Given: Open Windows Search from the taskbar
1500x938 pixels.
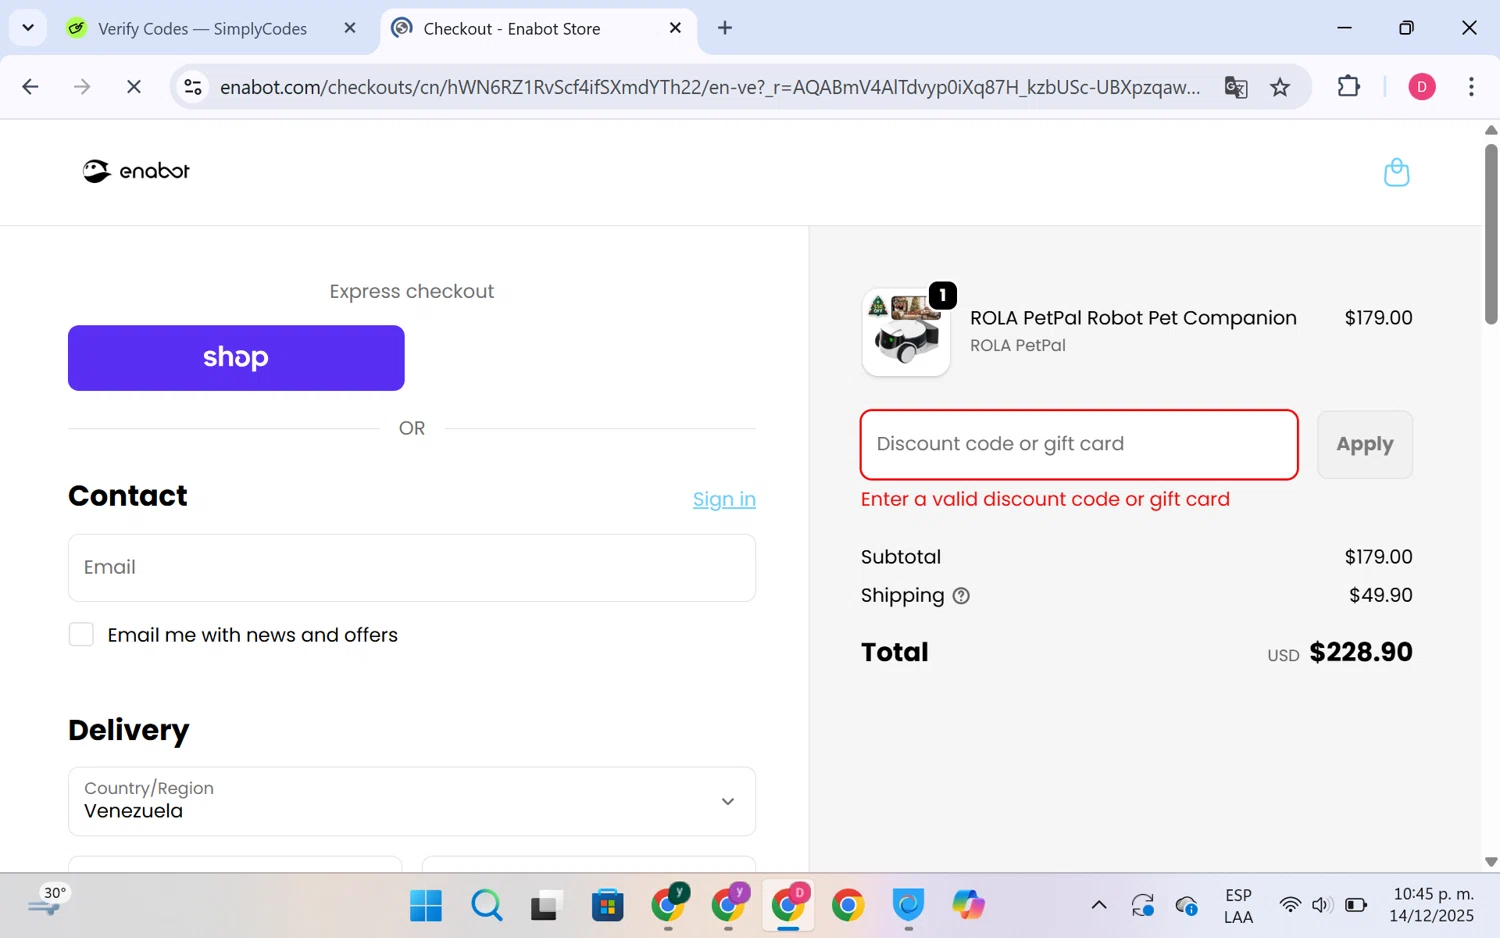Looking at the screenshot, I should click(x=487, y=906).
